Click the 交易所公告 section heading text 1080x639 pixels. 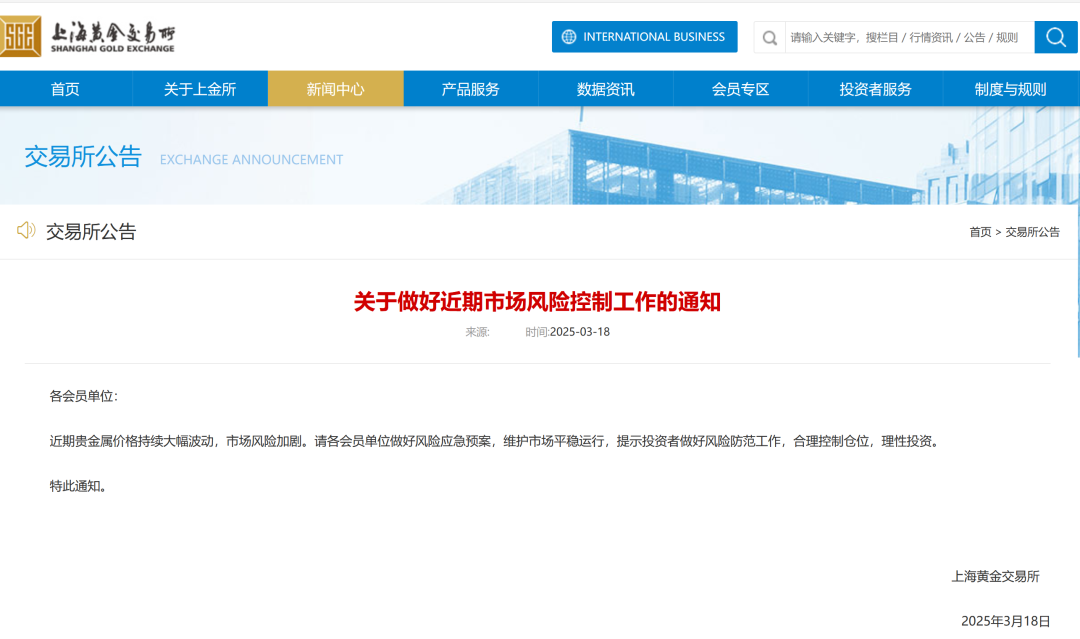coord(91,231)
